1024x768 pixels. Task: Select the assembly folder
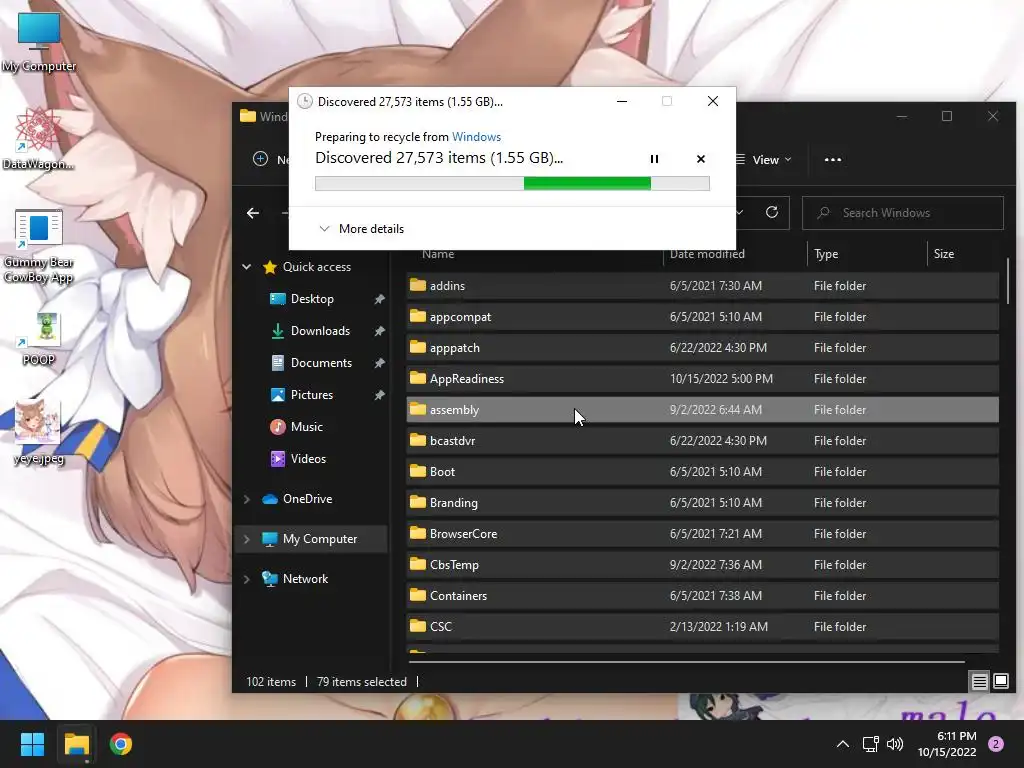tap(702, 409)
